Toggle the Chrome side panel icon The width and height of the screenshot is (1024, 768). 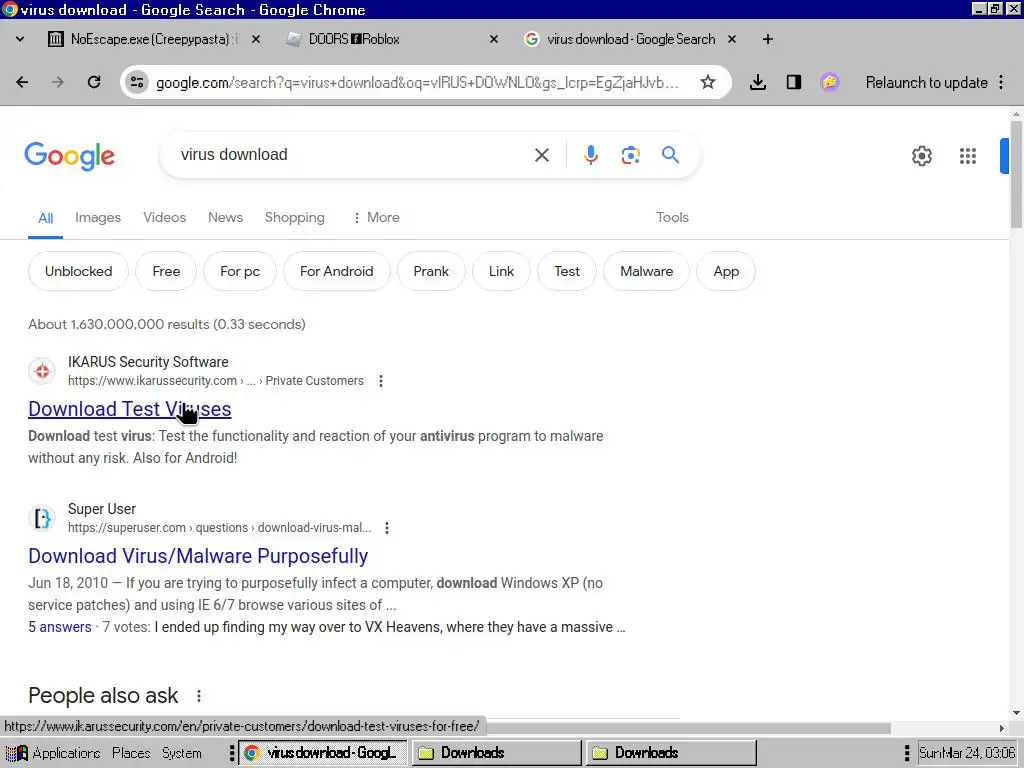793,82
